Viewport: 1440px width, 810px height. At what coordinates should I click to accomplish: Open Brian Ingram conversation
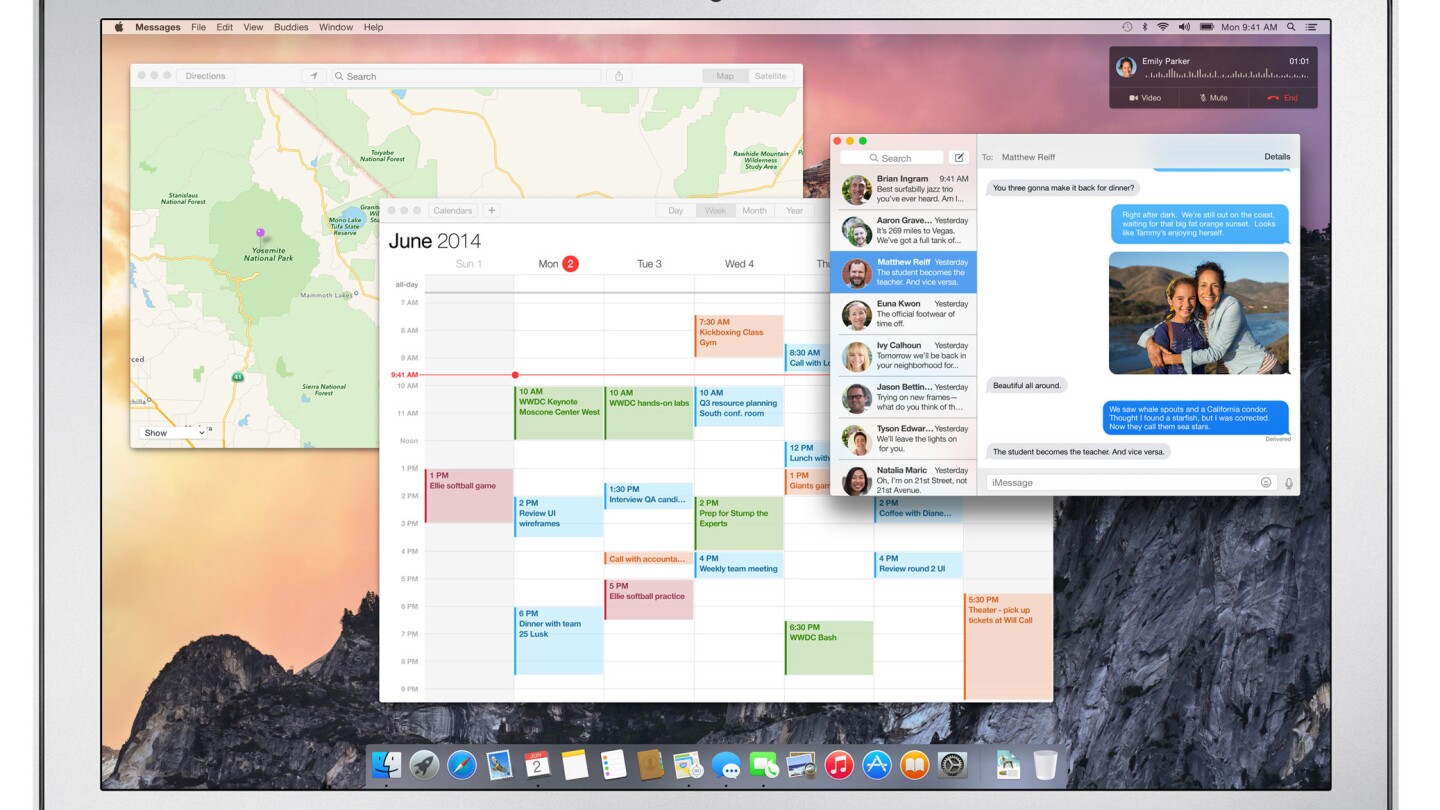(x=903, y=189)
